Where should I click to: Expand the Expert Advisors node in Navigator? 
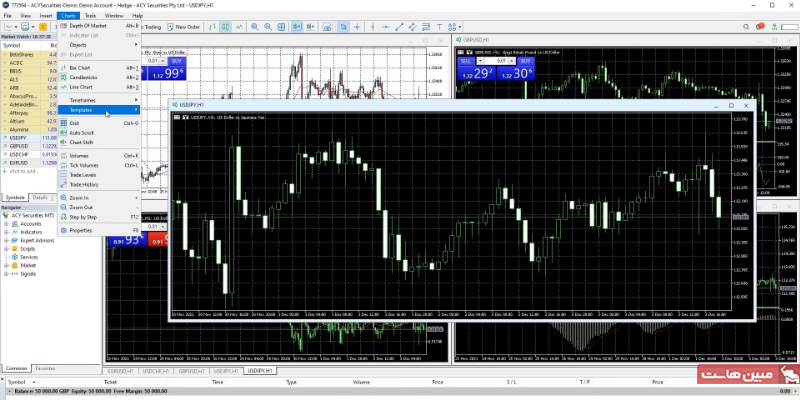pos(7,240)
